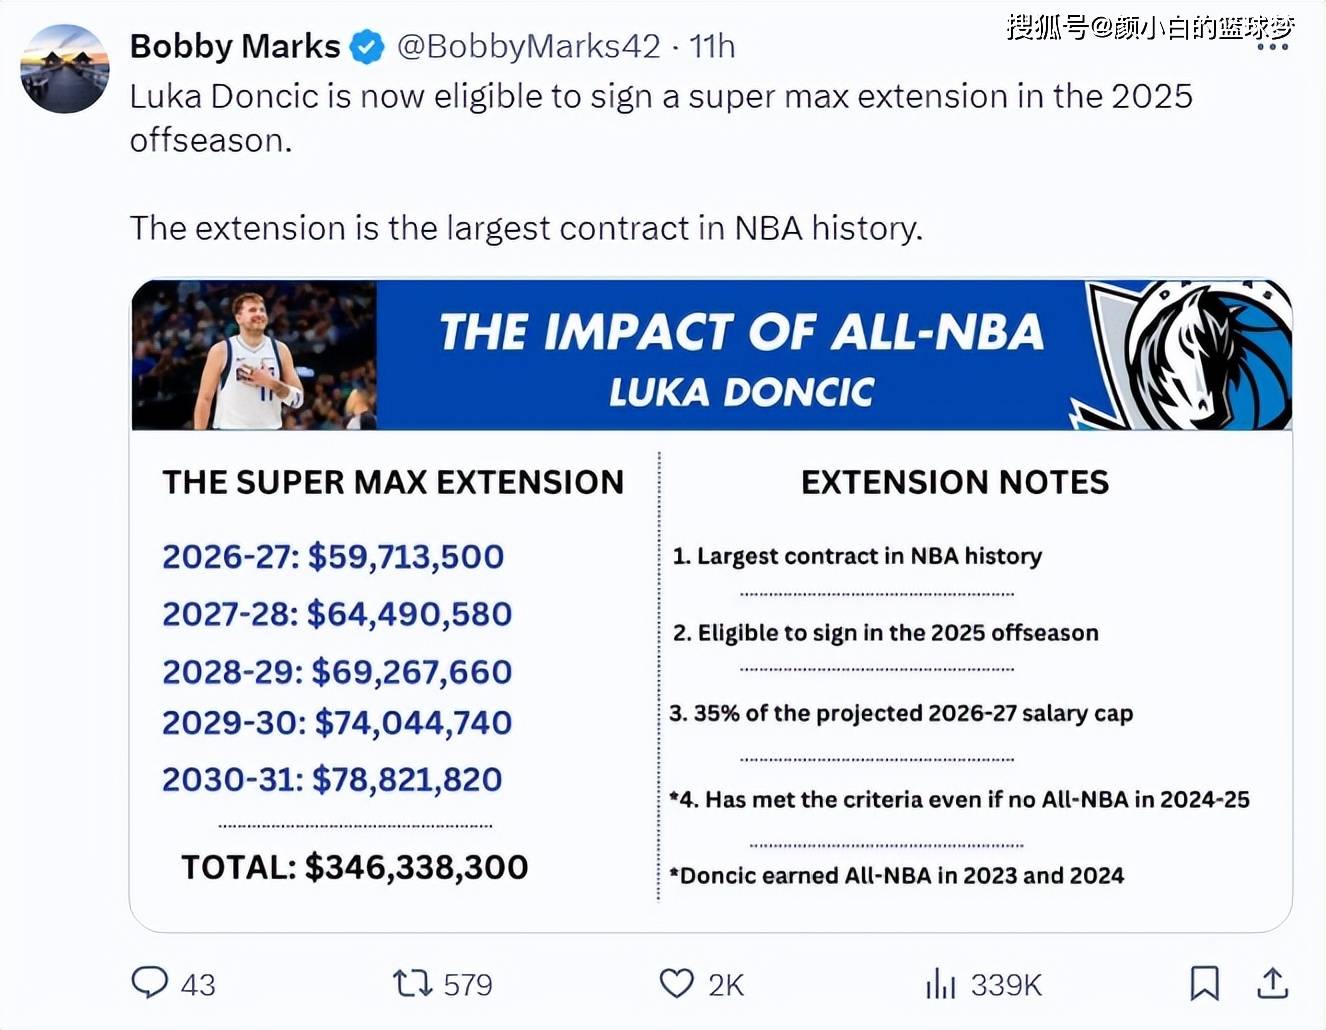Click the reply speech bubble icon

coord(150,983)
